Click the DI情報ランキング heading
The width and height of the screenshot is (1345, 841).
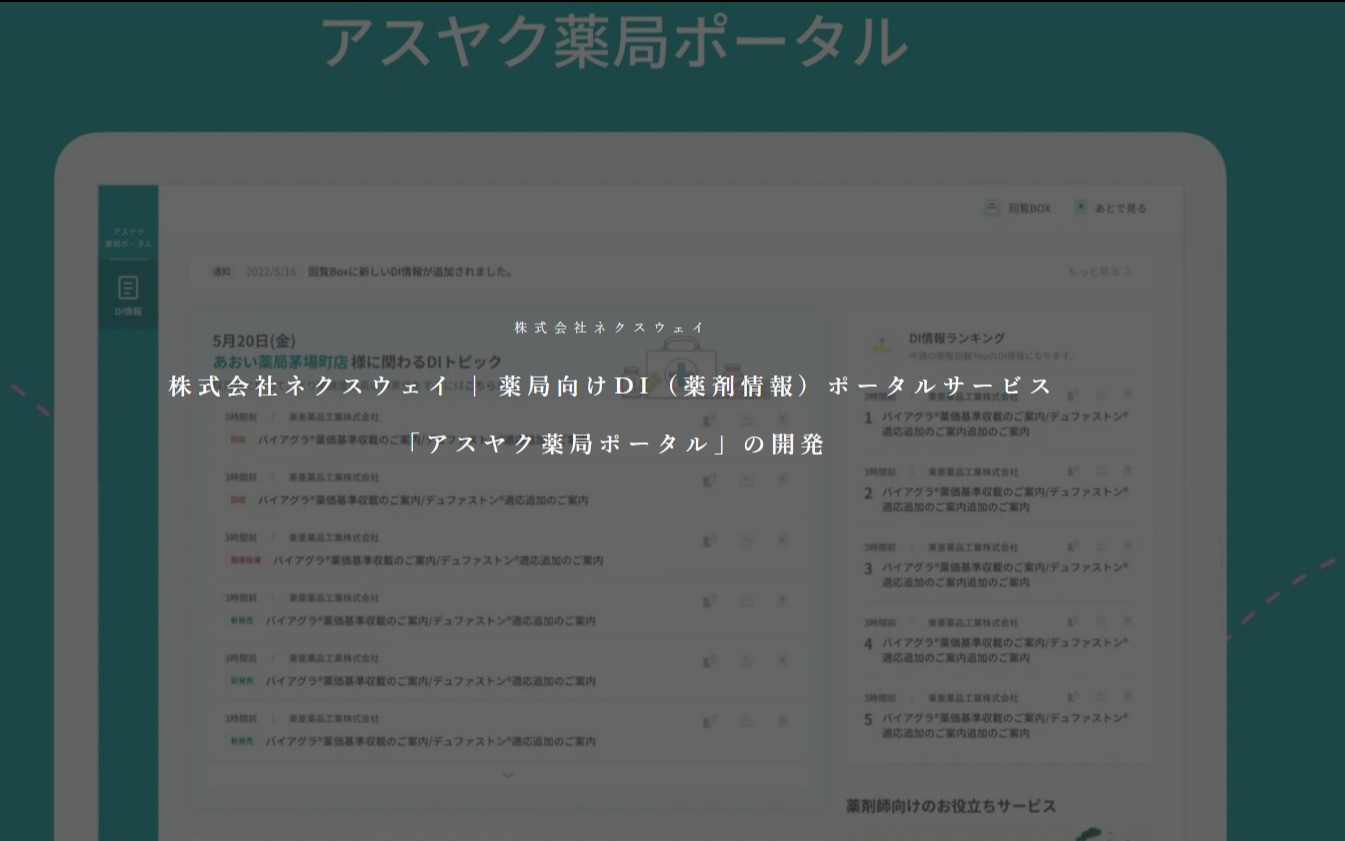pyautogui.click(x=957, y=338)
